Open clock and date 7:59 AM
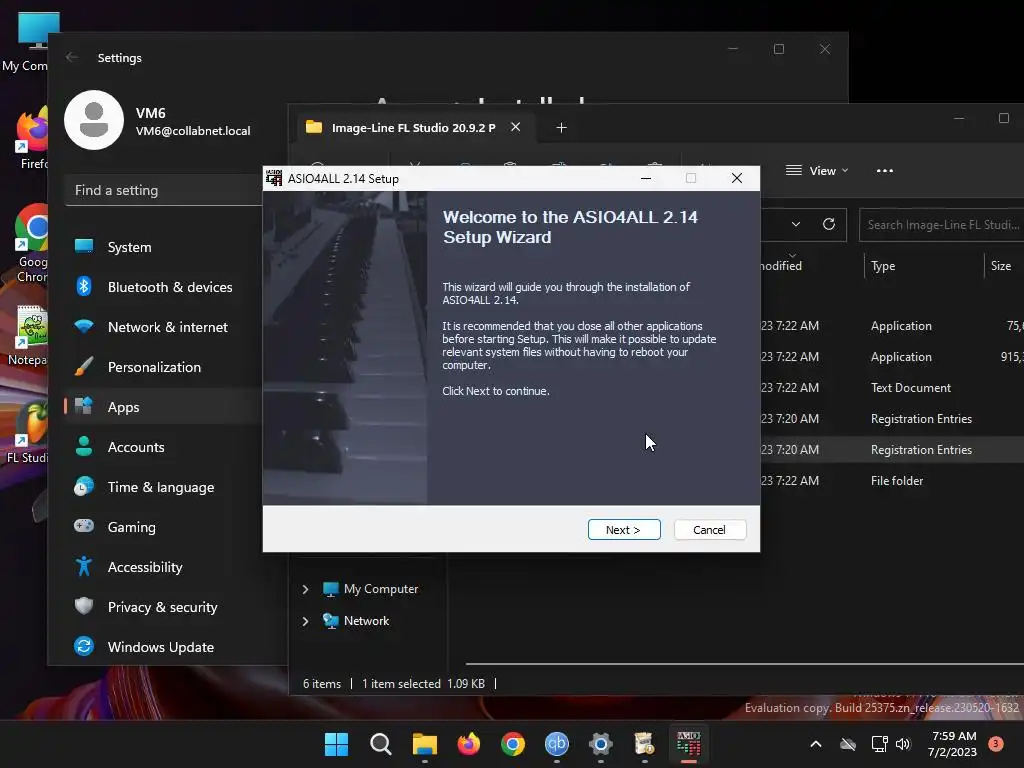This screenshot has height=768, width=1024. point(953,744)
